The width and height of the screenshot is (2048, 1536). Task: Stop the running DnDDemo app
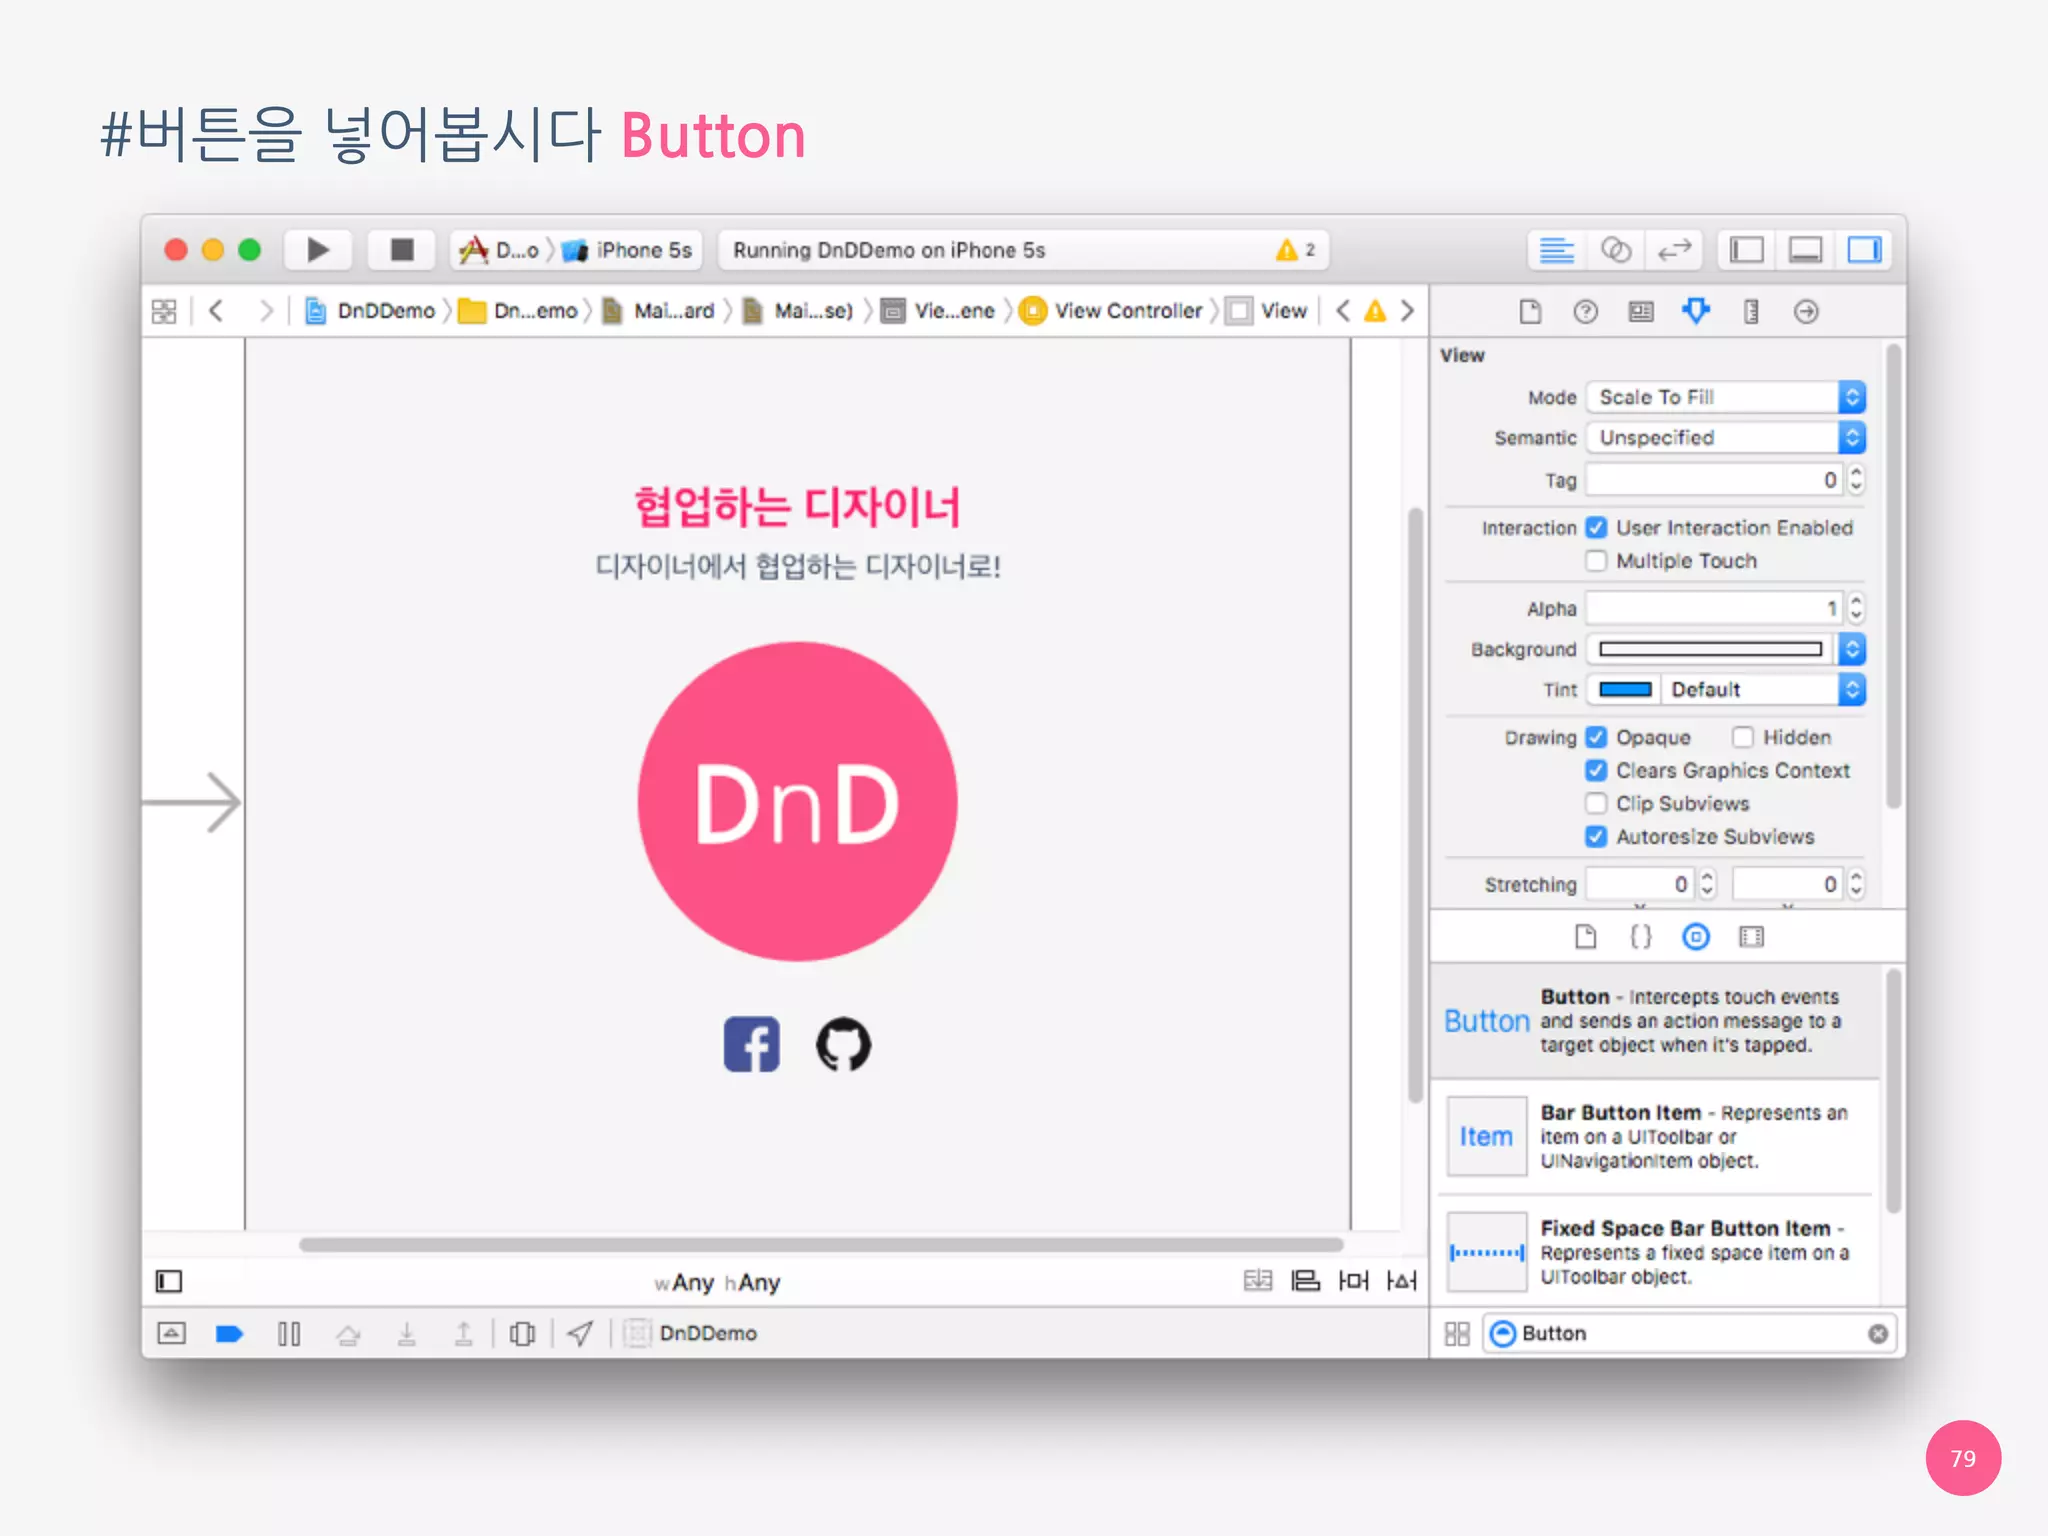(x=402, y=250)
